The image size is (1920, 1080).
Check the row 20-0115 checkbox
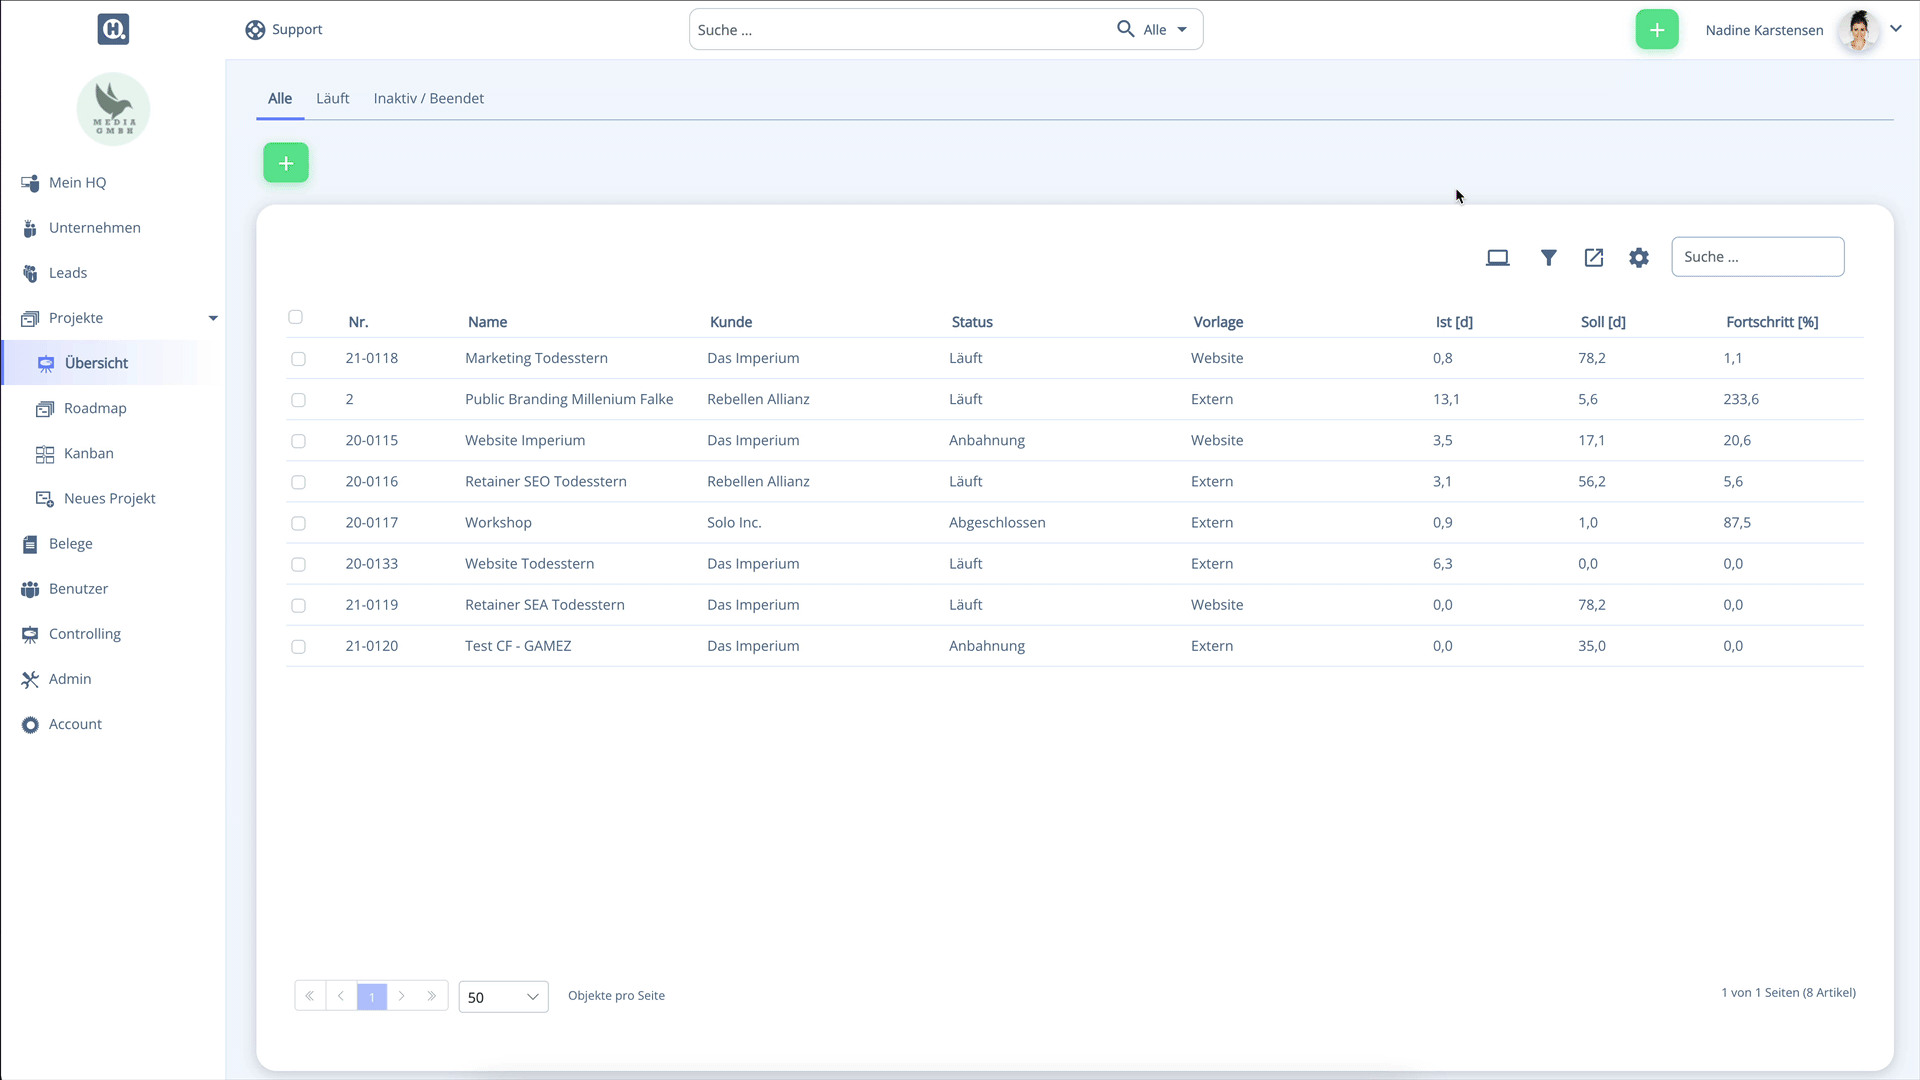coord(298,441)
